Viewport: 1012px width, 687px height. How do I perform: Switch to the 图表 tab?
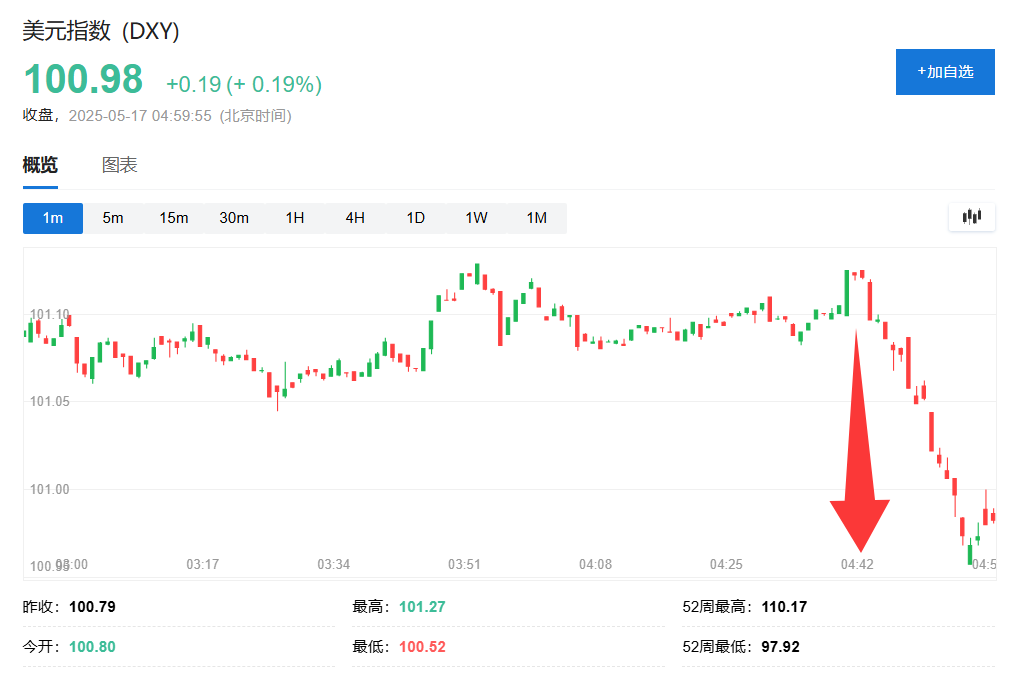(119, 165)
